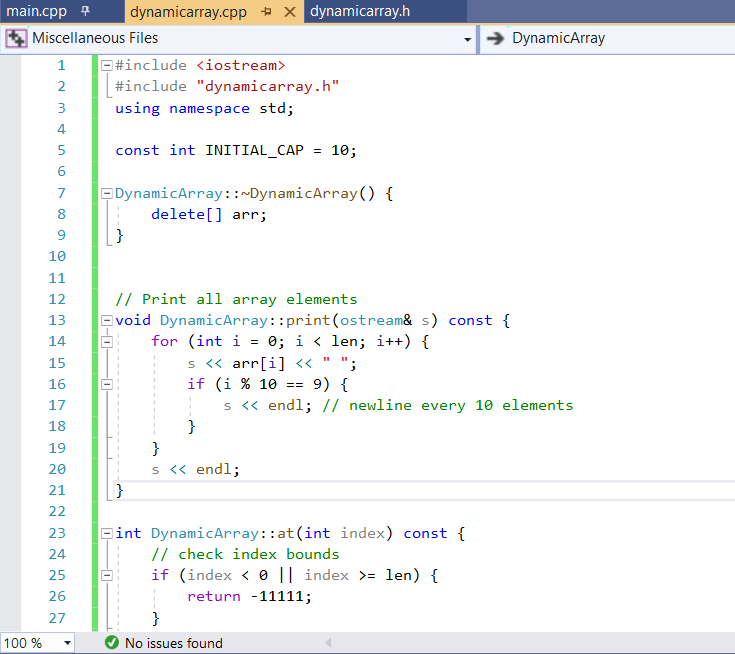Collapse the for loop at line 14
Screen dimensions: 735x654
click(107, 342)
